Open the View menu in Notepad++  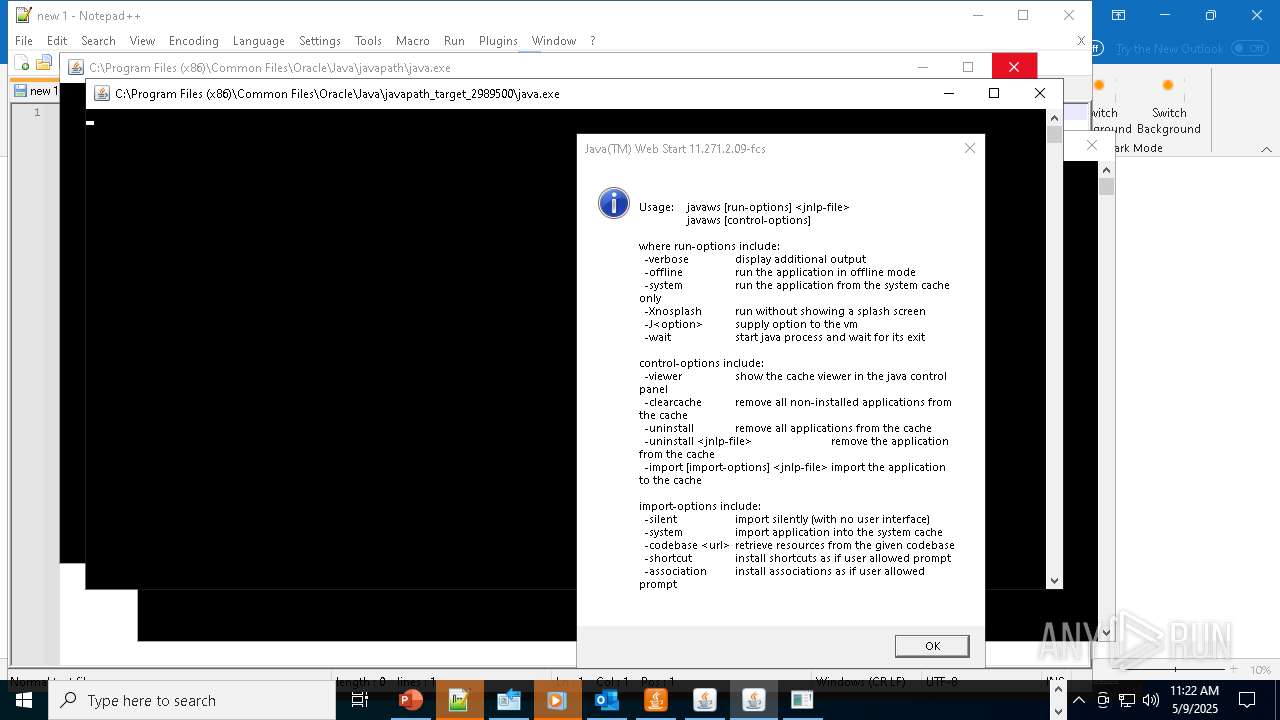tap(142, 41)
